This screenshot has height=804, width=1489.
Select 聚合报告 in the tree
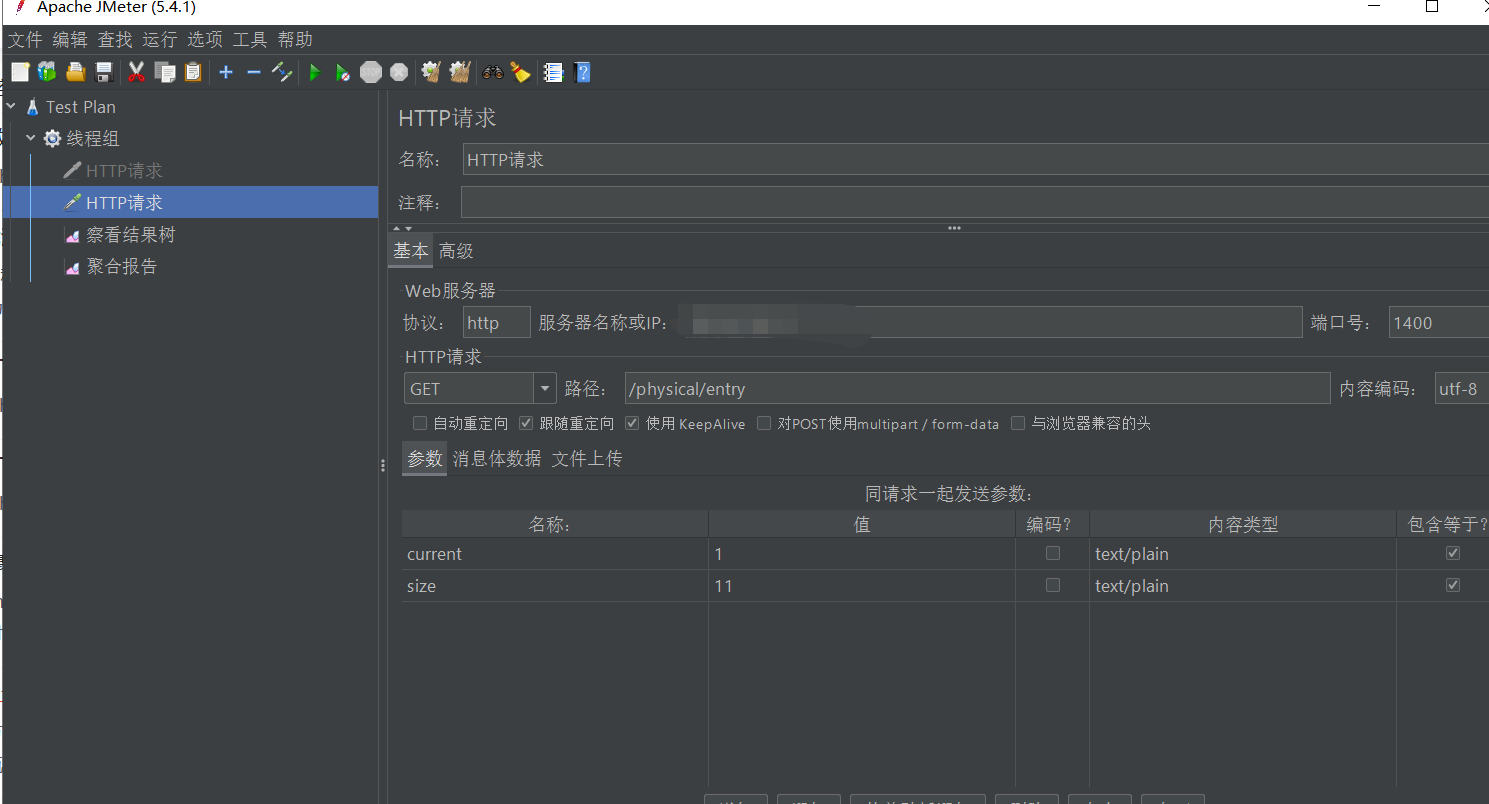click(121, 266)
